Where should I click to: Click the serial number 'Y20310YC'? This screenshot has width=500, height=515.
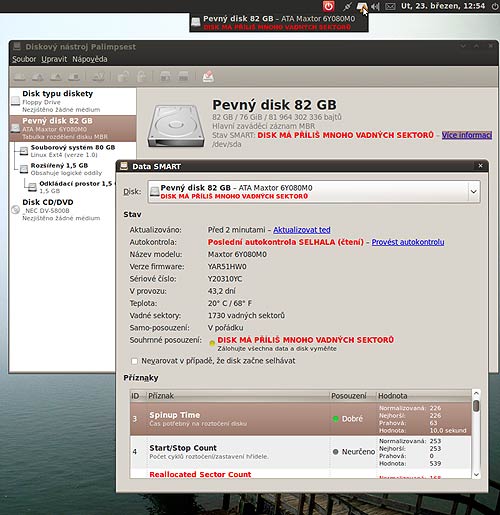(225, 279)
